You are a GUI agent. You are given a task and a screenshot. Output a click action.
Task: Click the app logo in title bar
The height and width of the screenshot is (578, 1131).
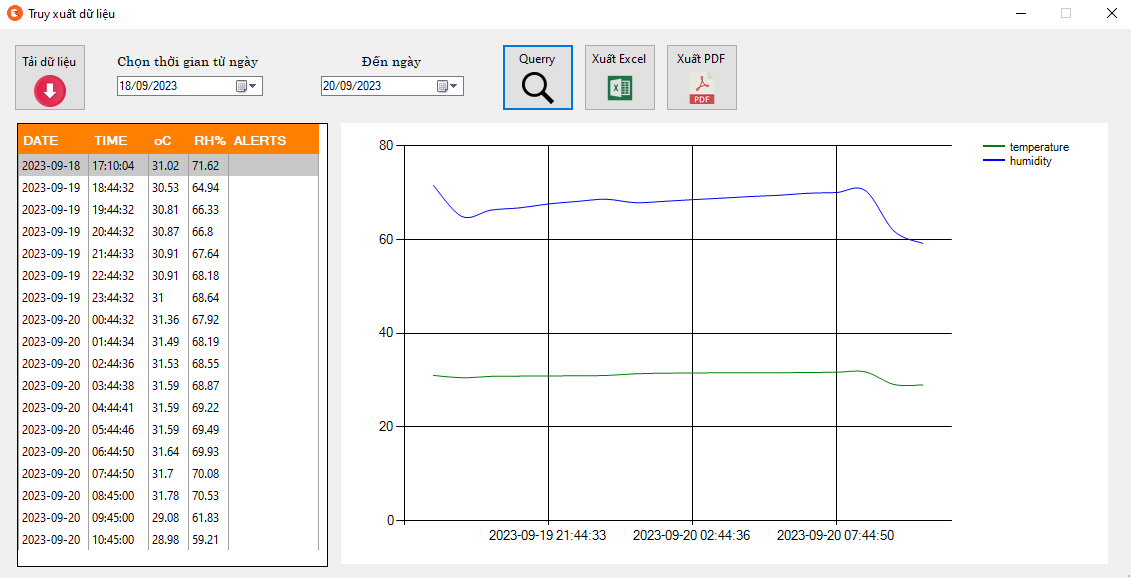[x=15, y=13]
